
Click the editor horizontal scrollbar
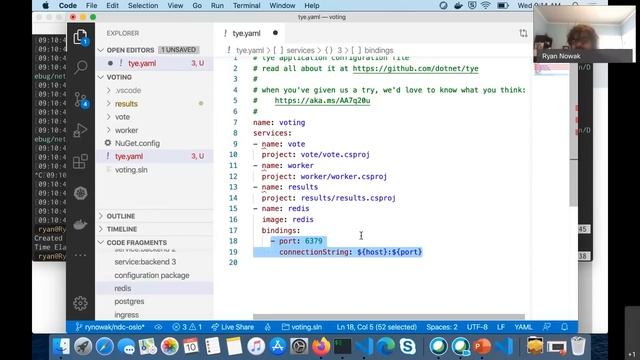tap(389, 317)
